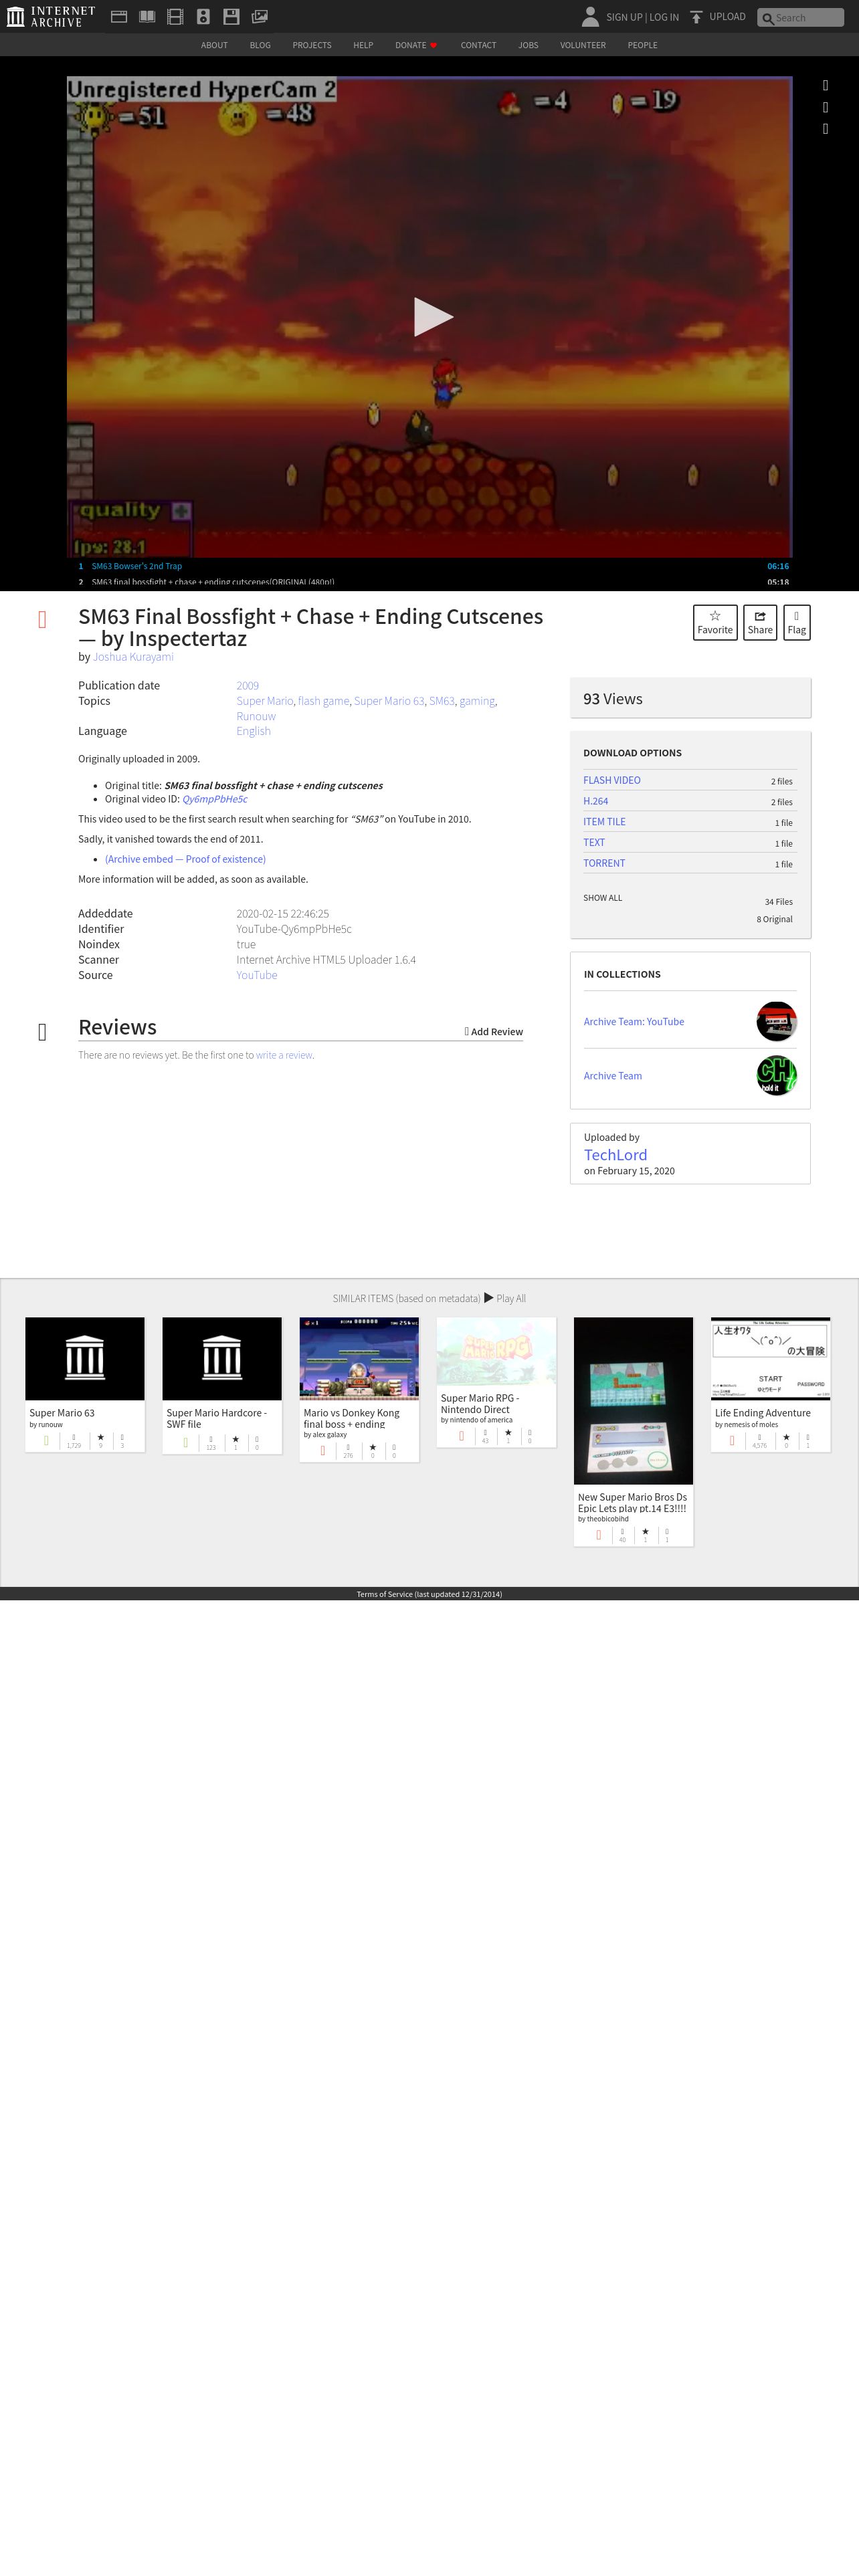859x2576 pixels.
Task: Open author Joshua Kurayami link
Action: tap(133, 657)
